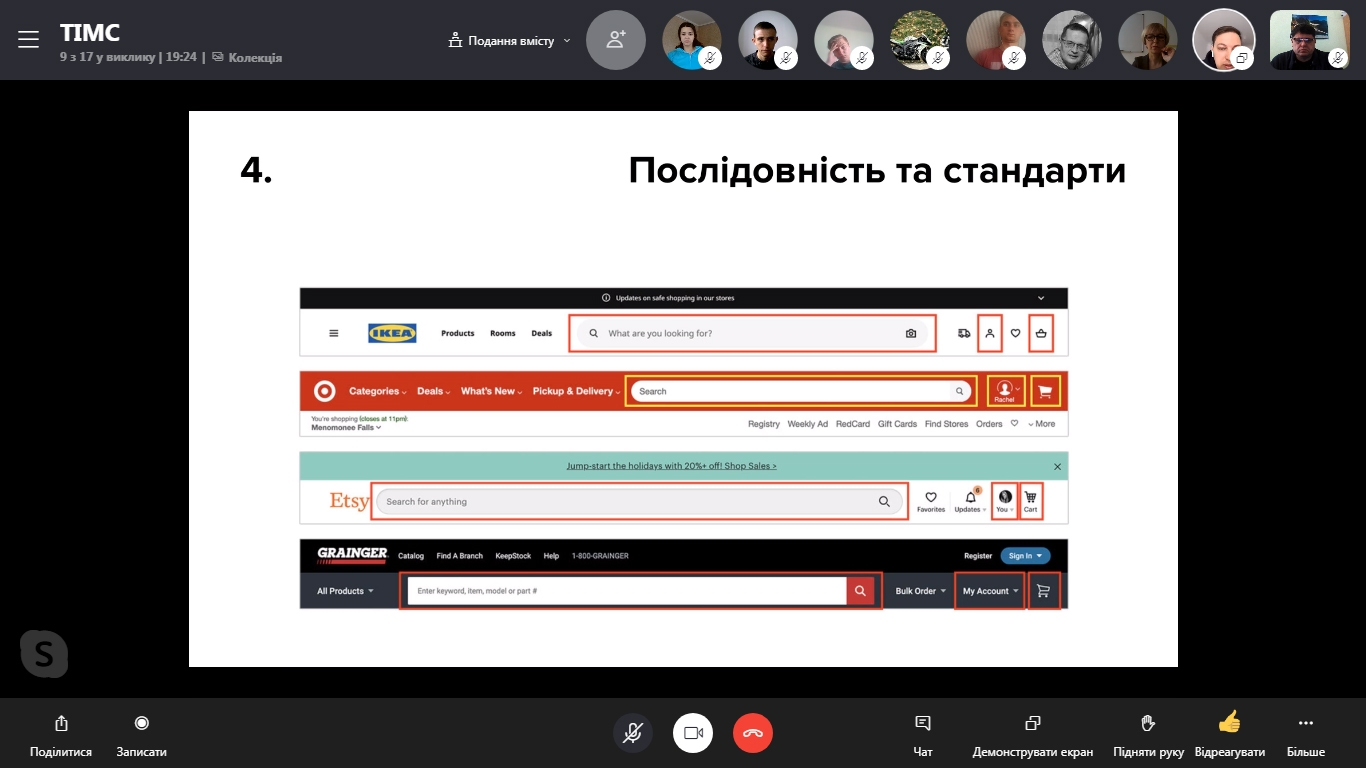The width and height of the screenshot is (1366, 768).
Task: Click the Target shopping cart icon
Action: (x=1045, y=391)
